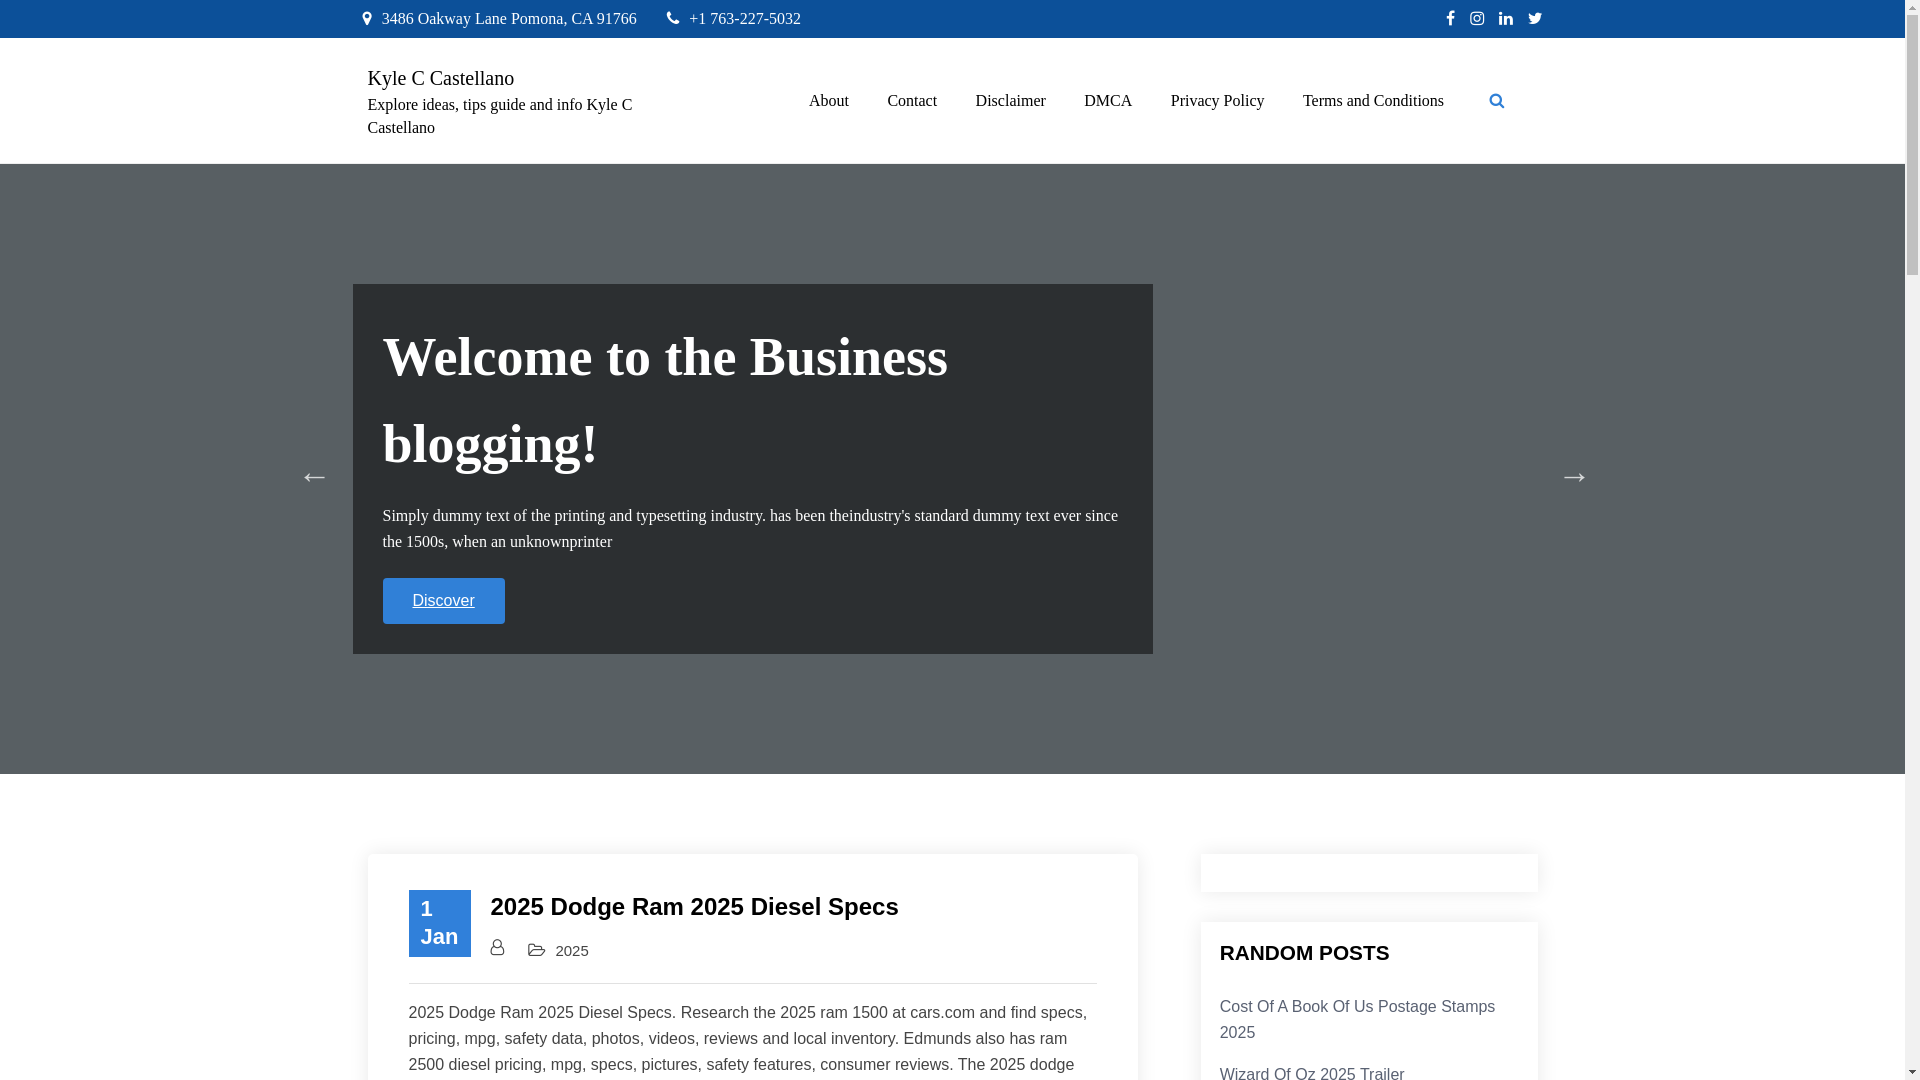Screen dimensions: 1920x1080
Task: Open the Disclaimer page
Action: [x=1010, y=101]
